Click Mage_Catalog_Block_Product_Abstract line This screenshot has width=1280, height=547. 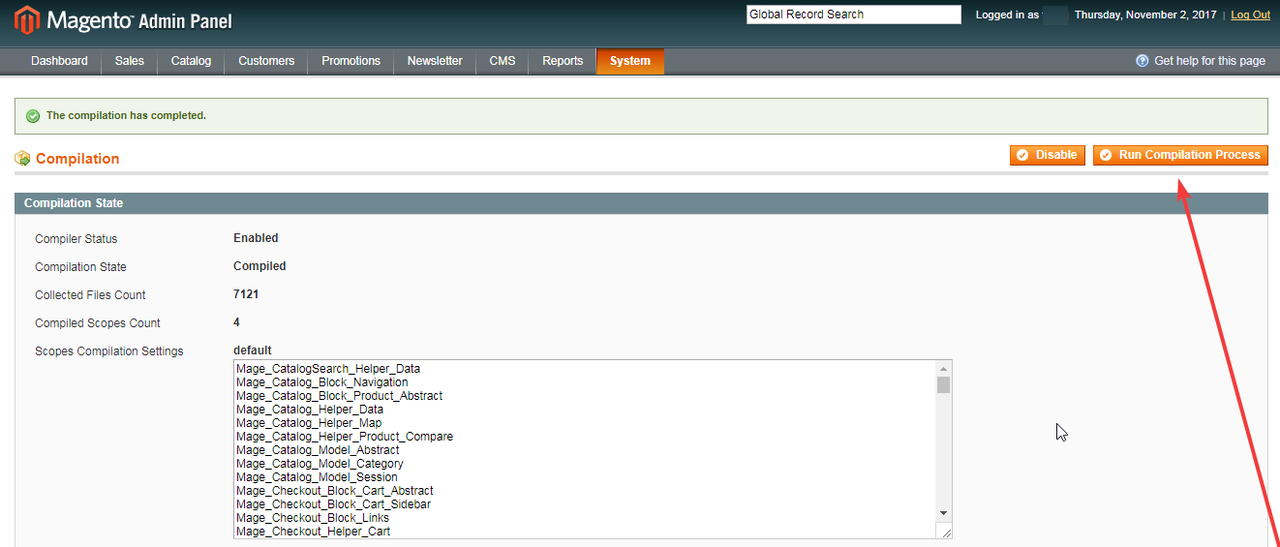click(x=339, y=396)
